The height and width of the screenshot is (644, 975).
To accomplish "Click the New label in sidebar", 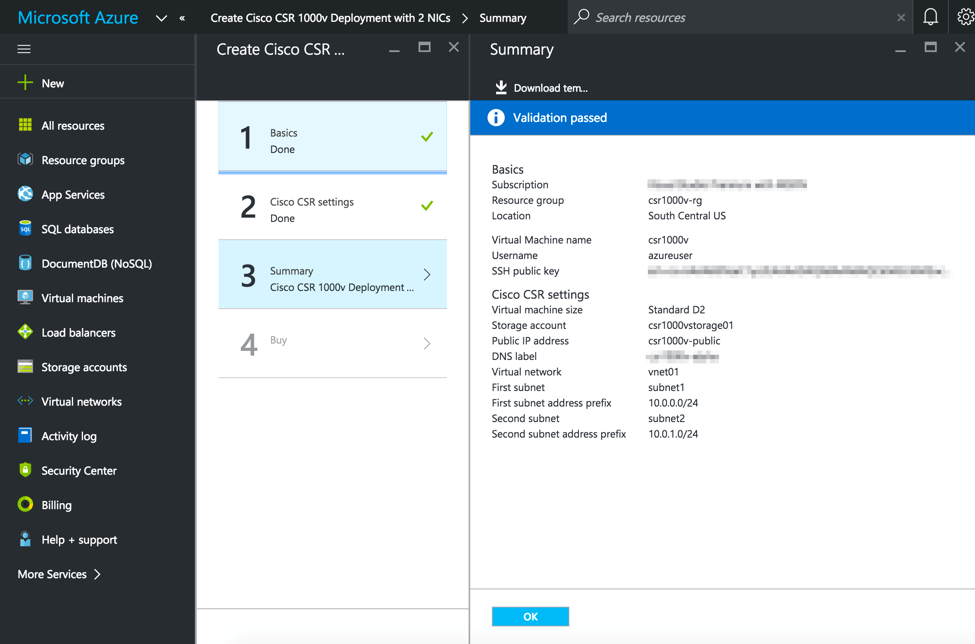I will click(53, 83).
